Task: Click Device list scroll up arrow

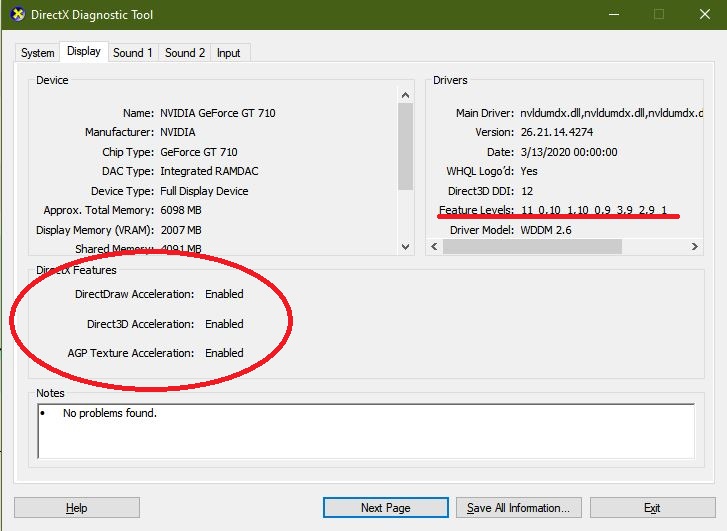Action: [x=405, y=95]
